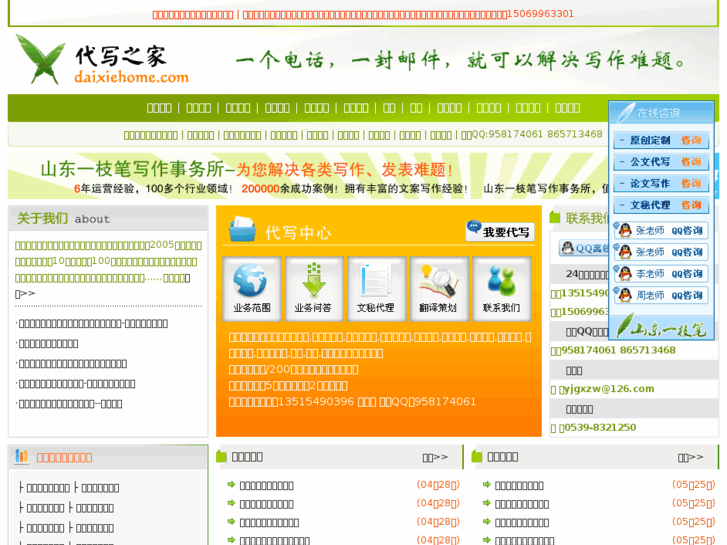Viewport: 727px width, 545px height.
Task: Click the penguin icon beside 李老师
Action: click(624, 273)
